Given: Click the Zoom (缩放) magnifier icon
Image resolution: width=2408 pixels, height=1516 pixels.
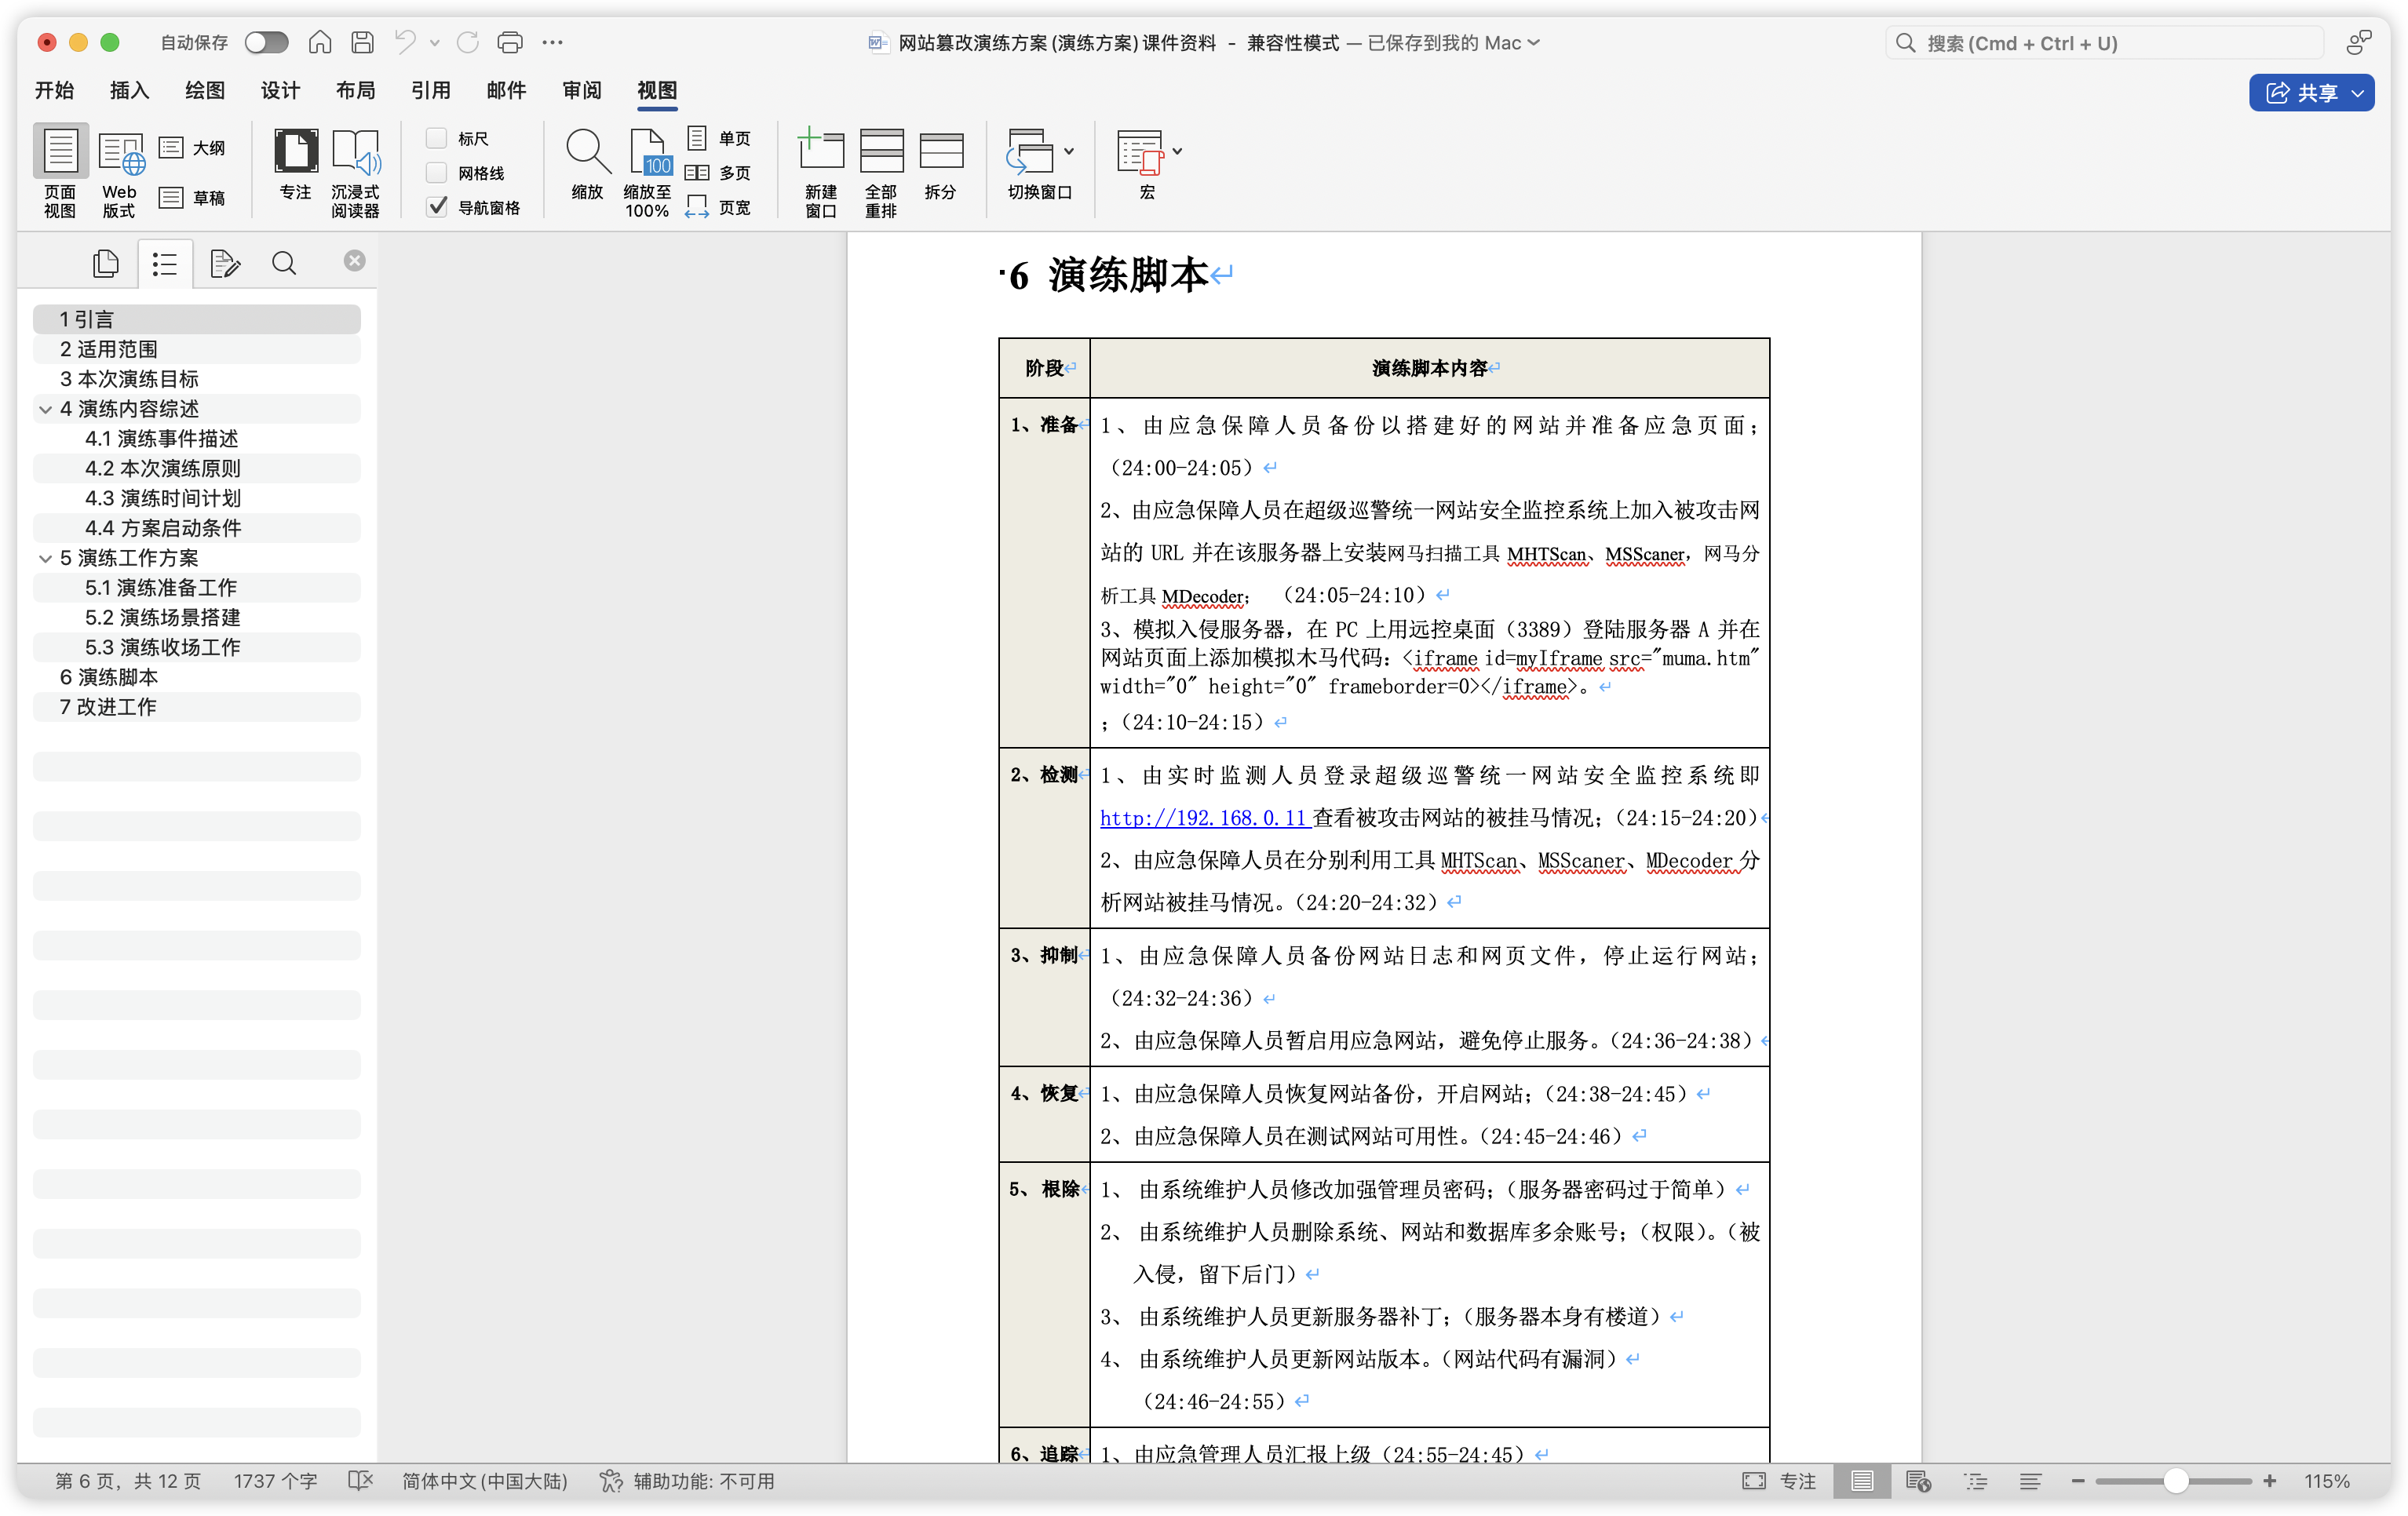Looking at the screenshot, I should tap(587, 152).
